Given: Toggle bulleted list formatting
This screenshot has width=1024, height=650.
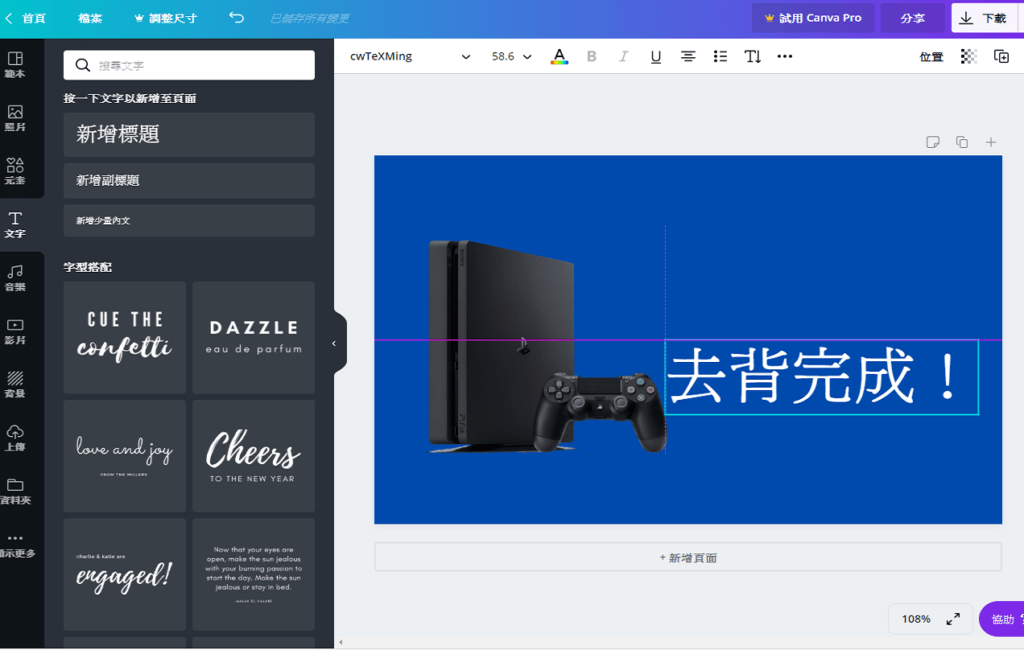Looking at the screenshot, I should [x=720, y=56].
